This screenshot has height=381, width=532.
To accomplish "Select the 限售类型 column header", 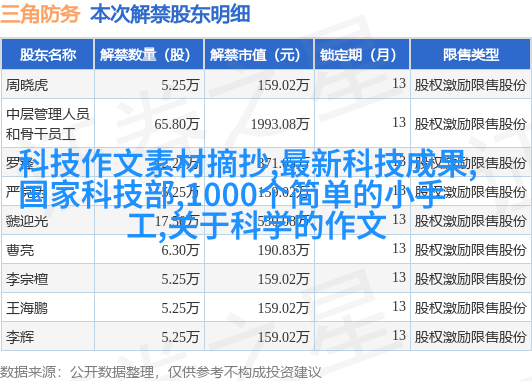I will (x=471, y=55).
